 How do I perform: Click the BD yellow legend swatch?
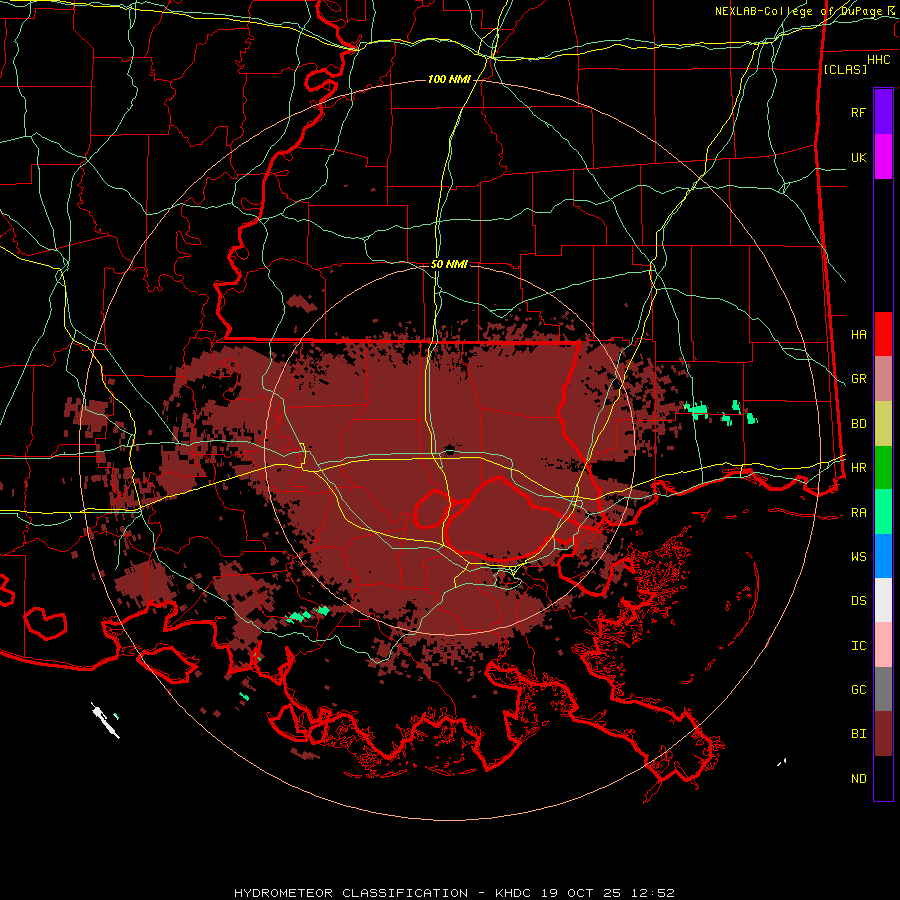[x=883, y=424]
